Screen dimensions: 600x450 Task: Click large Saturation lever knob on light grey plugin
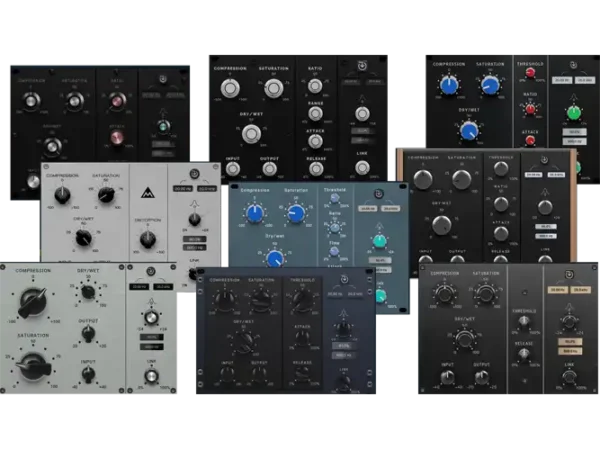pos(34,367)
